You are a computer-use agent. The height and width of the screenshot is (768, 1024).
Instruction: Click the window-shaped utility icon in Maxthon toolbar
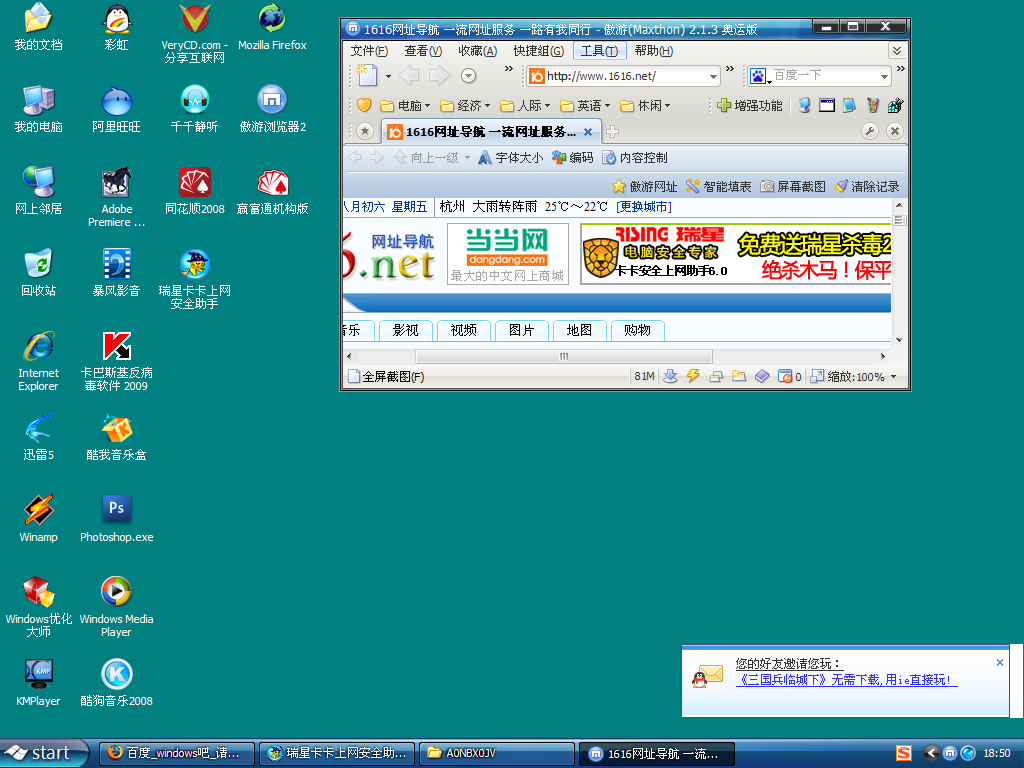[827, 105]
